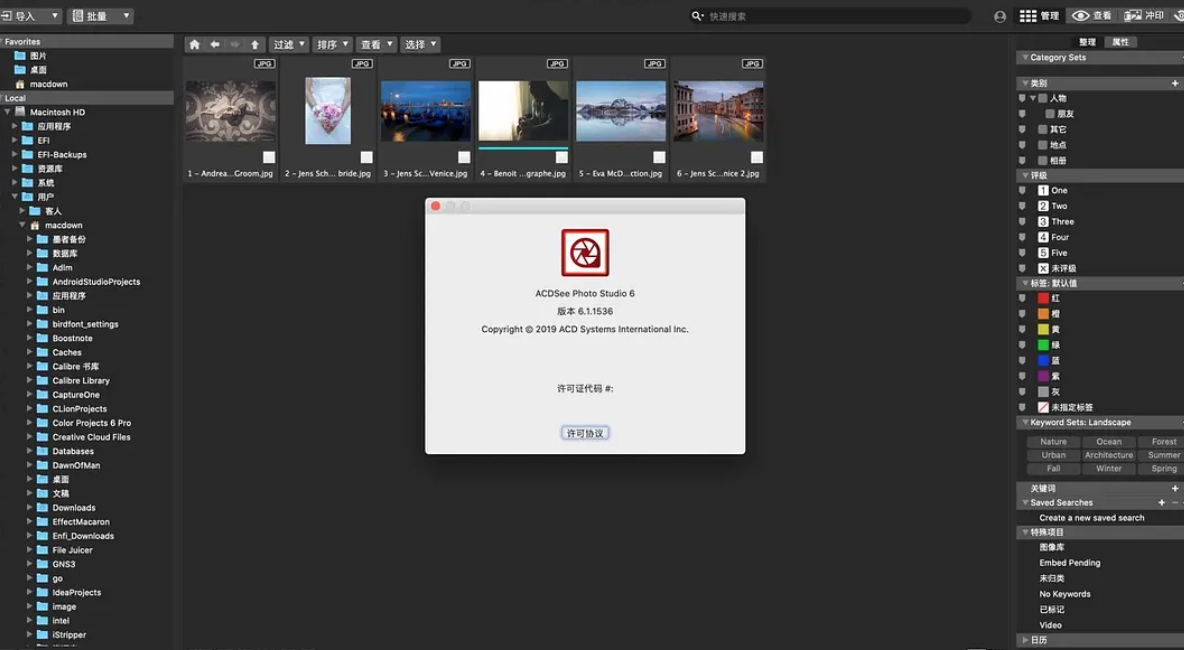Open the 查看 view dropdown in toolbar
The width and height of the screenshot is (1184, 650).
point(375,45)
